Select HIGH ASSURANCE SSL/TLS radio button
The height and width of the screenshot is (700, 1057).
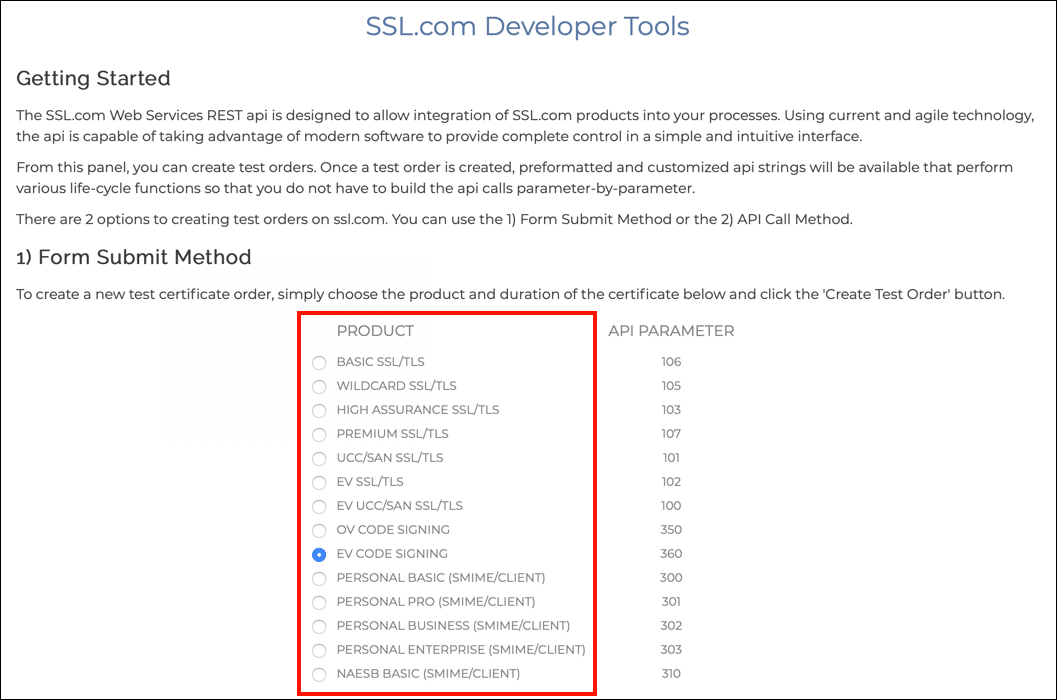pyautogui.click(x=319, y=410)
